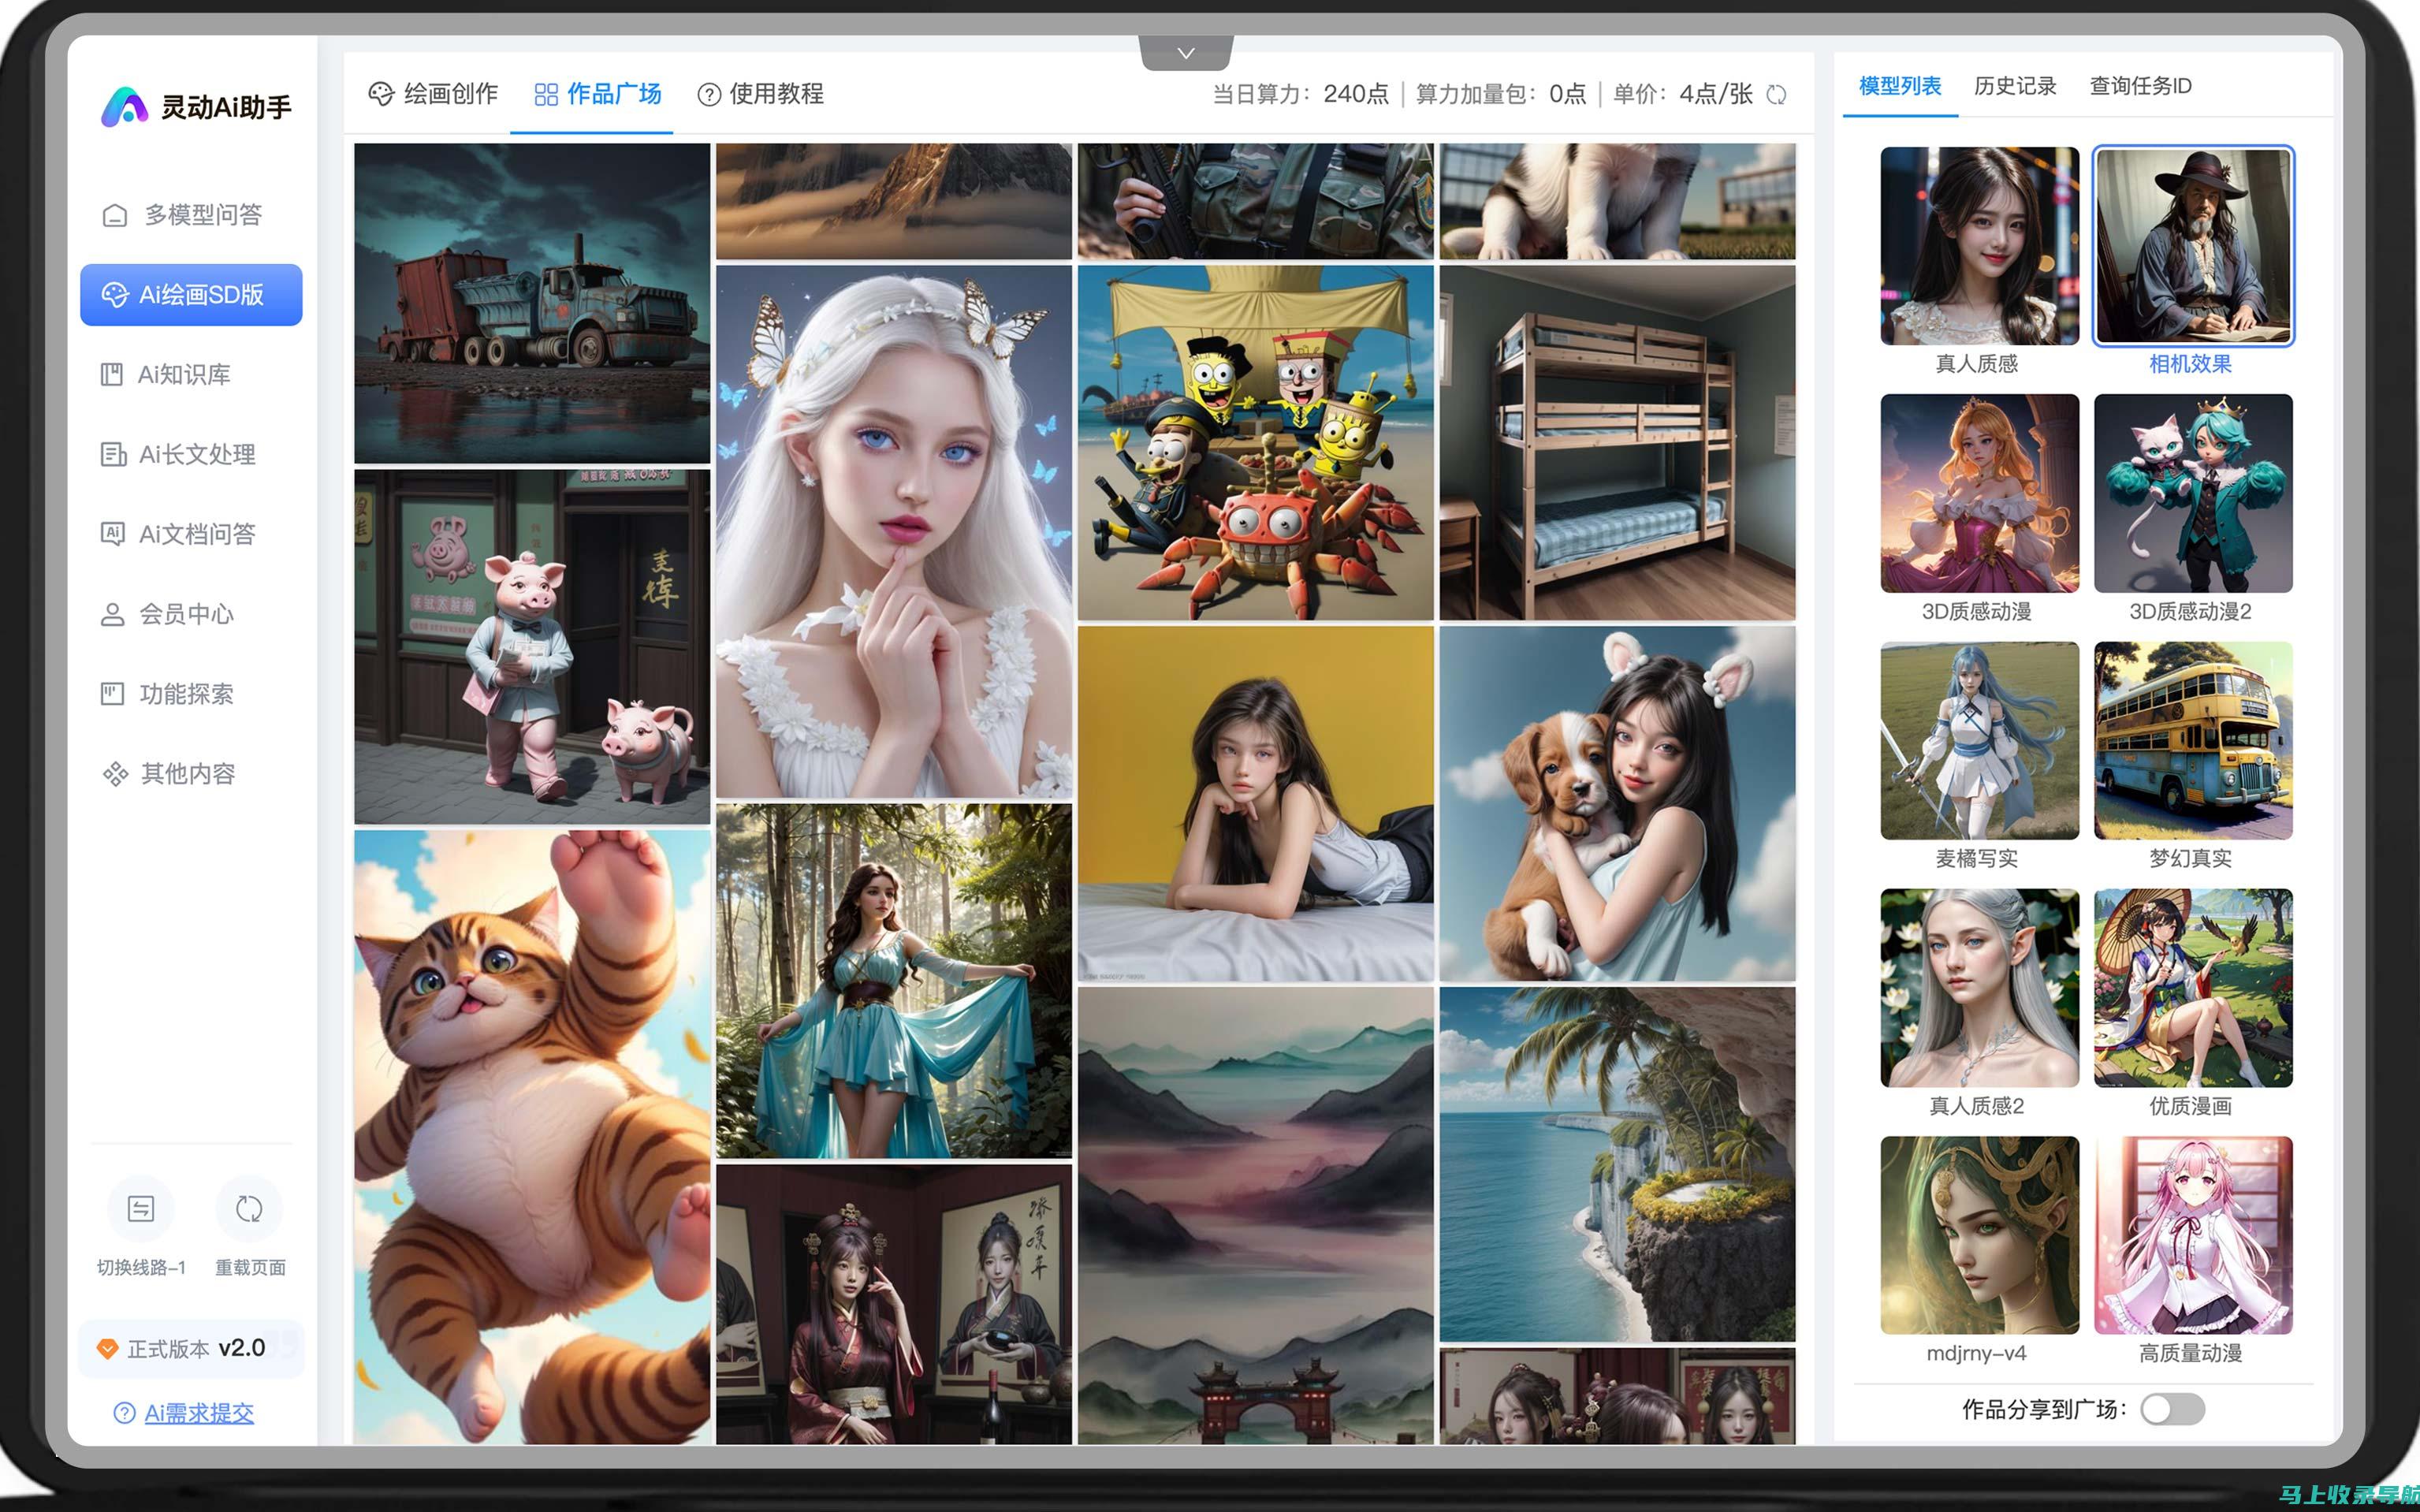The image size is (2420, 1512).
Task: Click 当日算力：240点 text
Action: click(x=1300, y=95)
